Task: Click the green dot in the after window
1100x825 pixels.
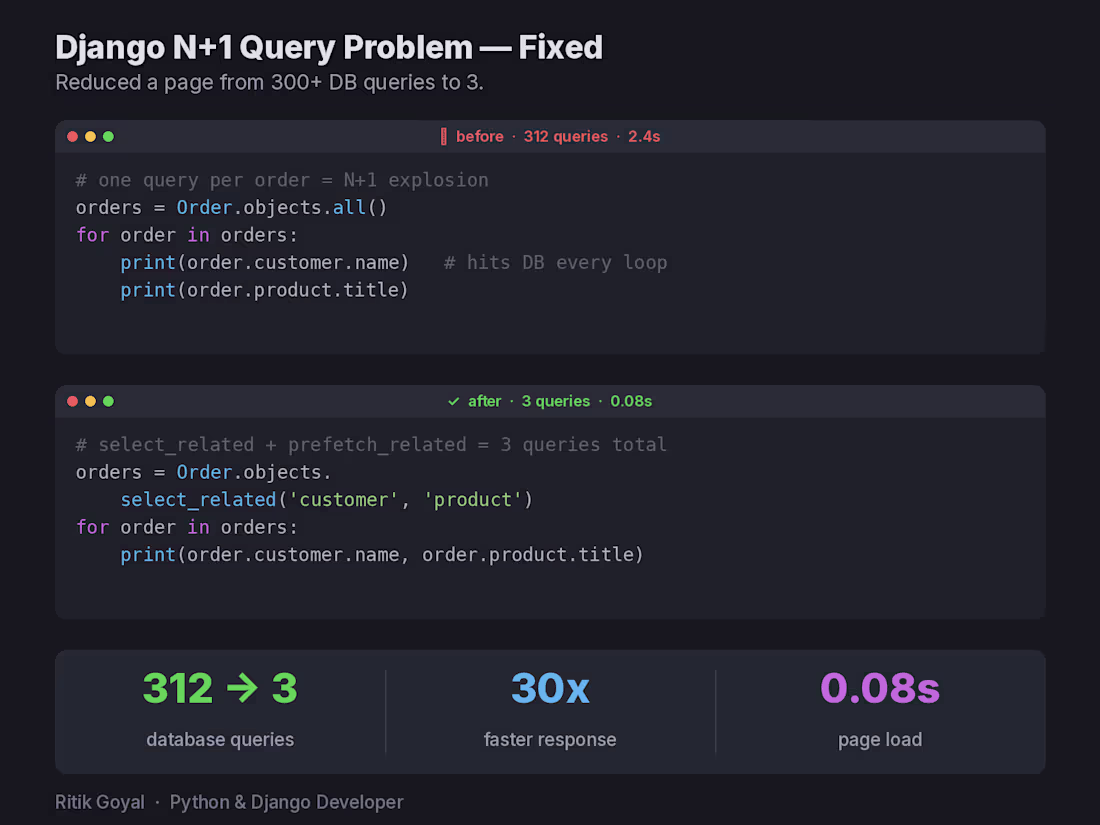Action: pos(108,401)
